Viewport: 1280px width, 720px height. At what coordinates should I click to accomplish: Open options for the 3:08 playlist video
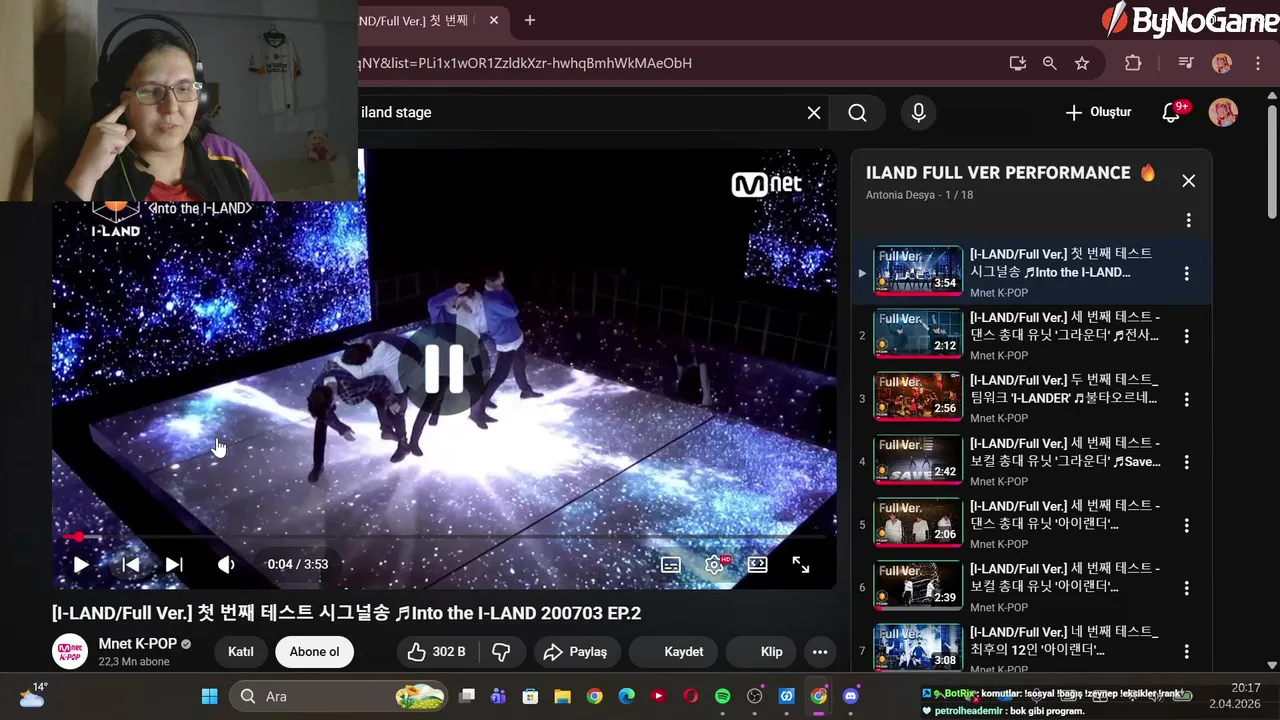(1186, 651)
